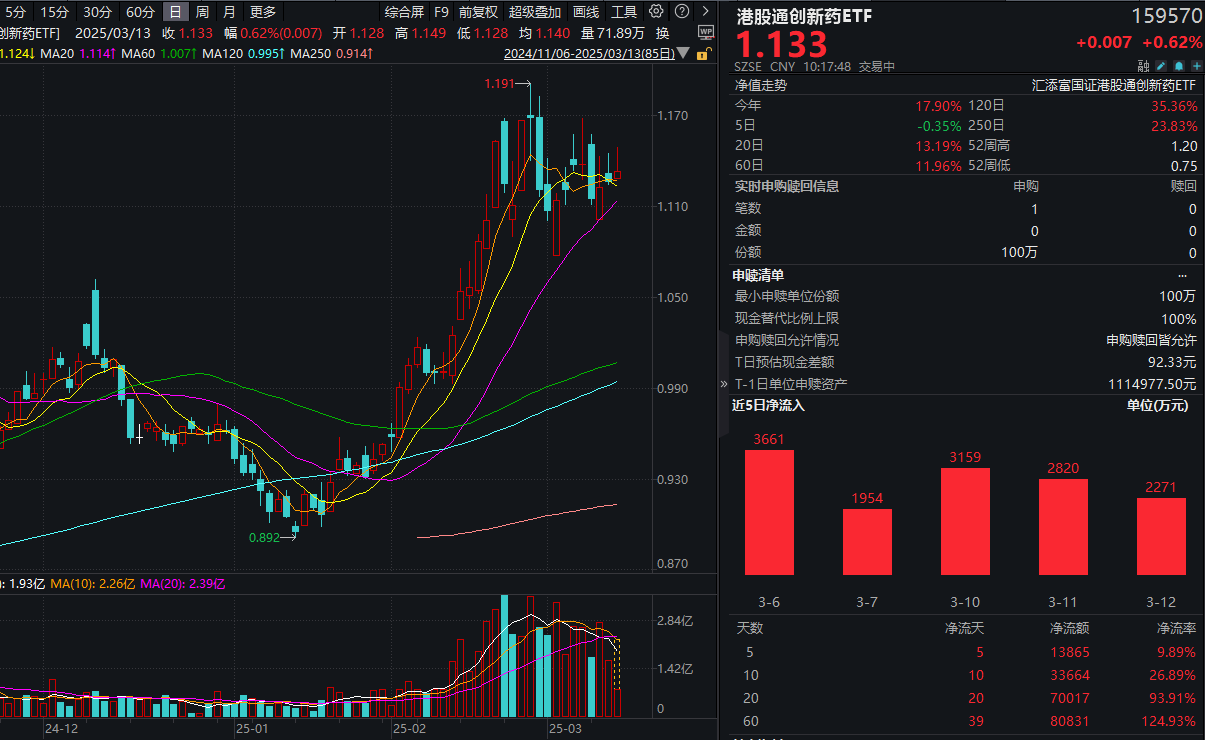Screen dimensions: 1205x740
Task: Click the 3-12 net inflow bar
Action: (1161, 536)
